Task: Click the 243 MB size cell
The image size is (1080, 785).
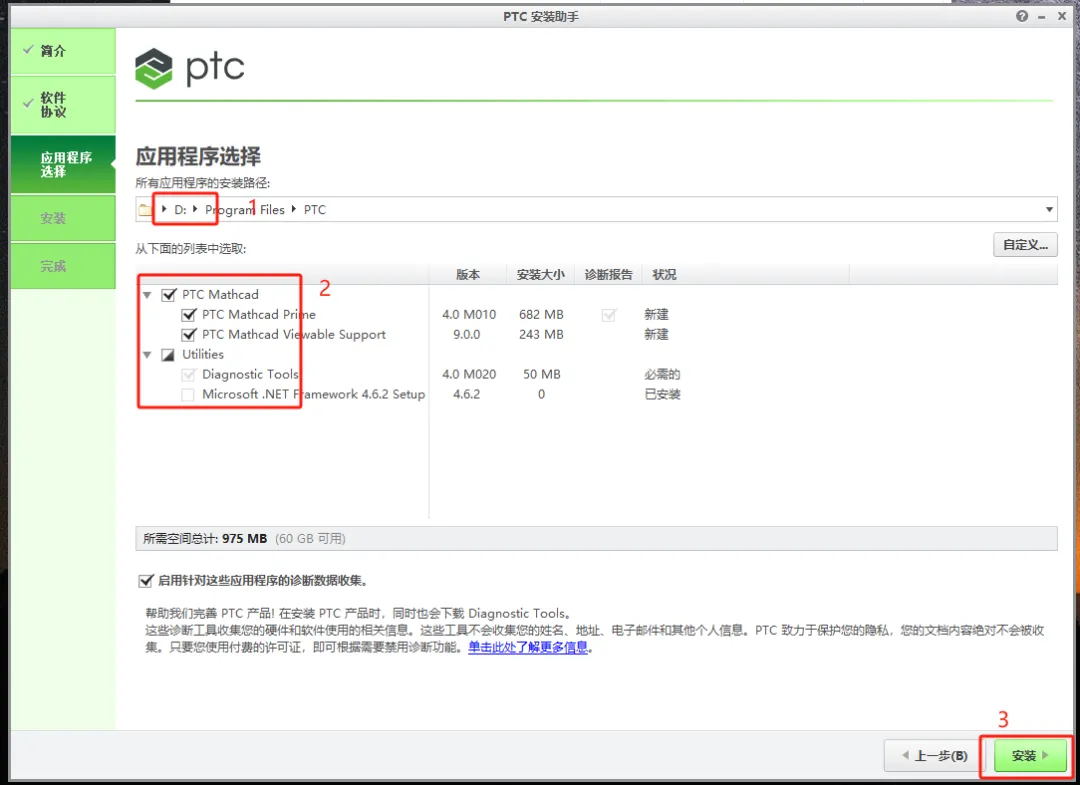Action: (541, 335)
